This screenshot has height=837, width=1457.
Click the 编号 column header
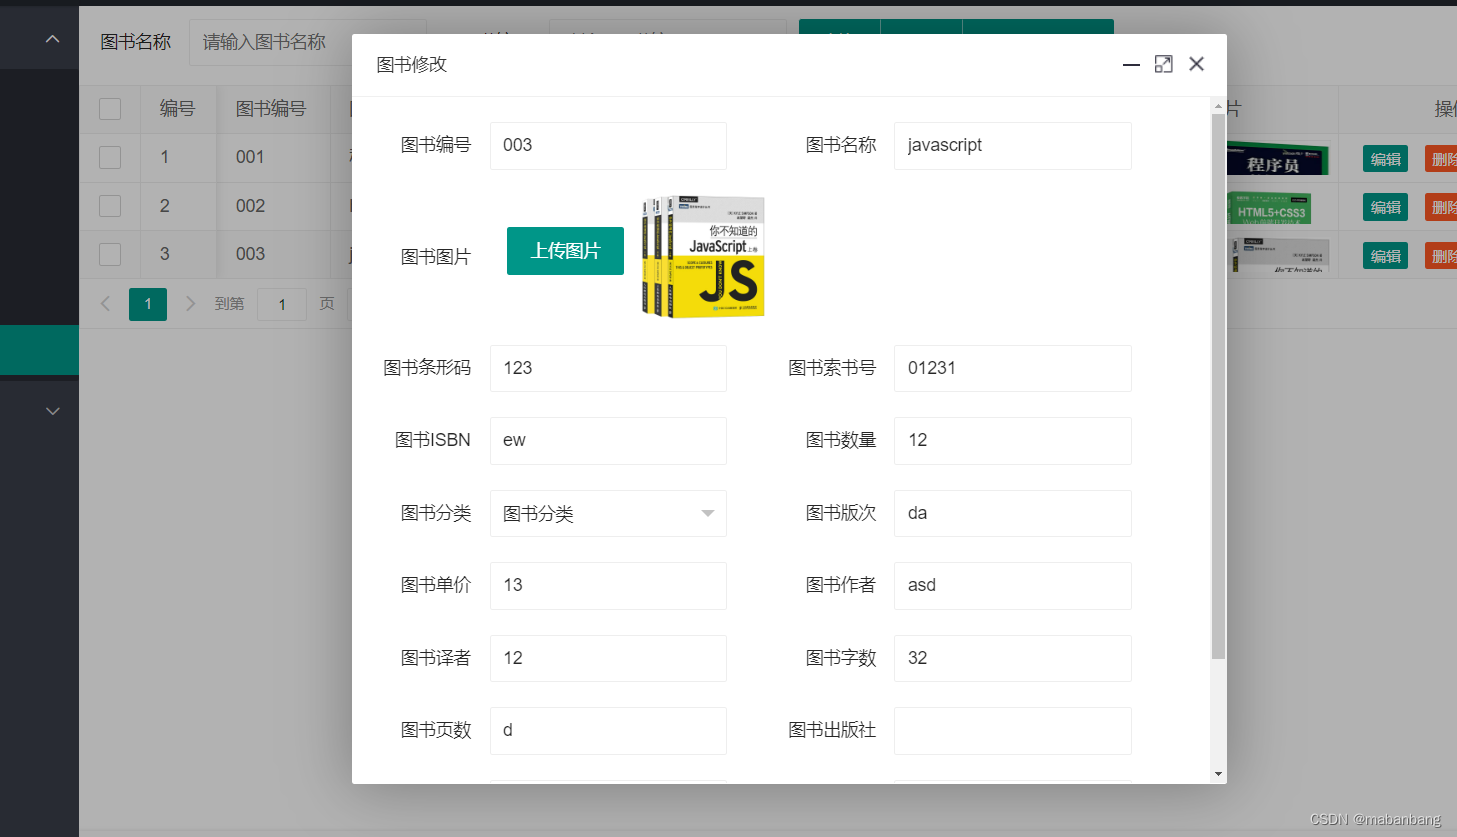[177, 109]
